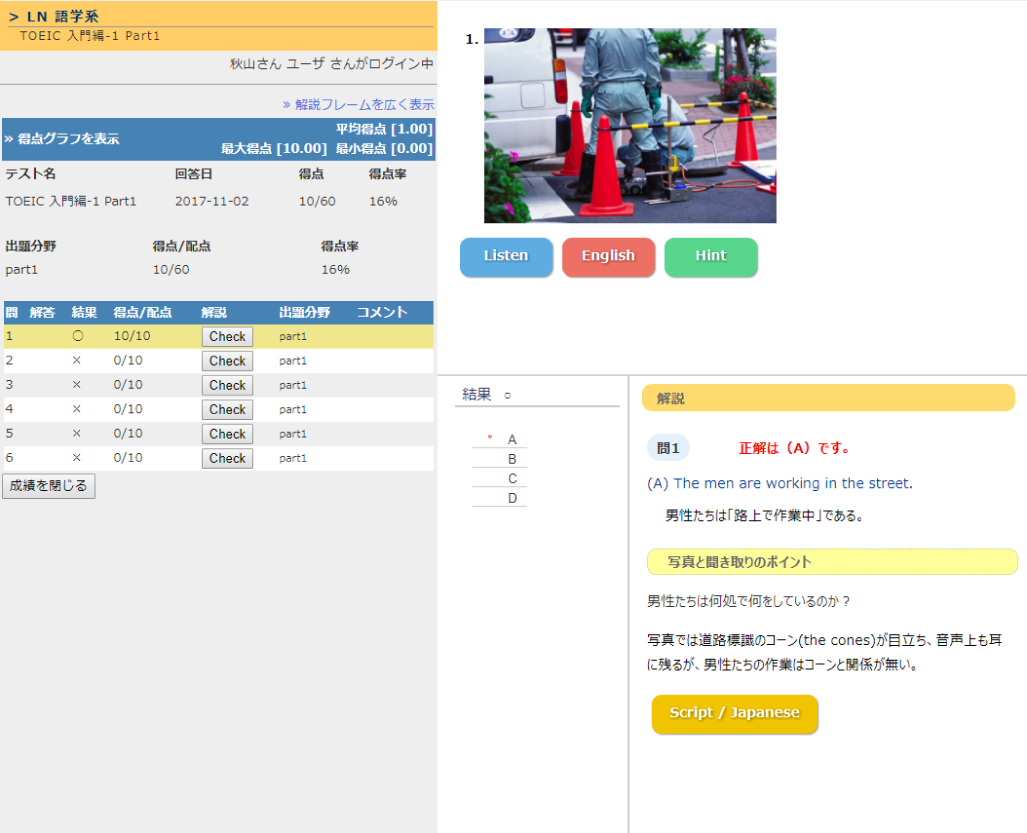Show the score graph 得点グラフを表示

coord(62,139)
